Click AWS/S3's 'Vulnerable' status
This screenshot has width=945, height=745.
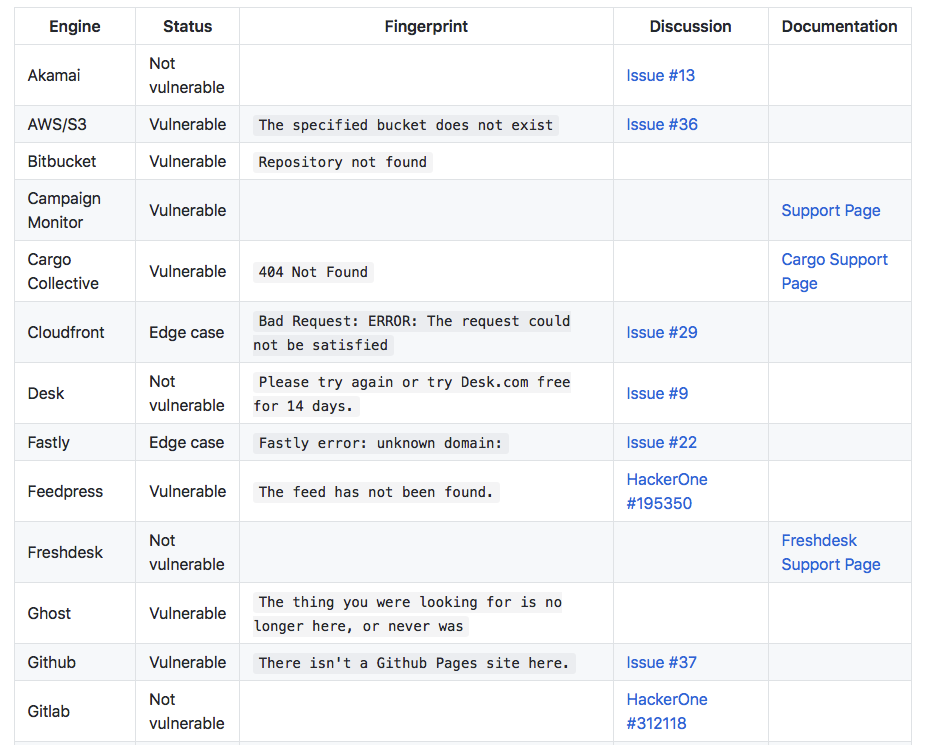pos(187,124)
